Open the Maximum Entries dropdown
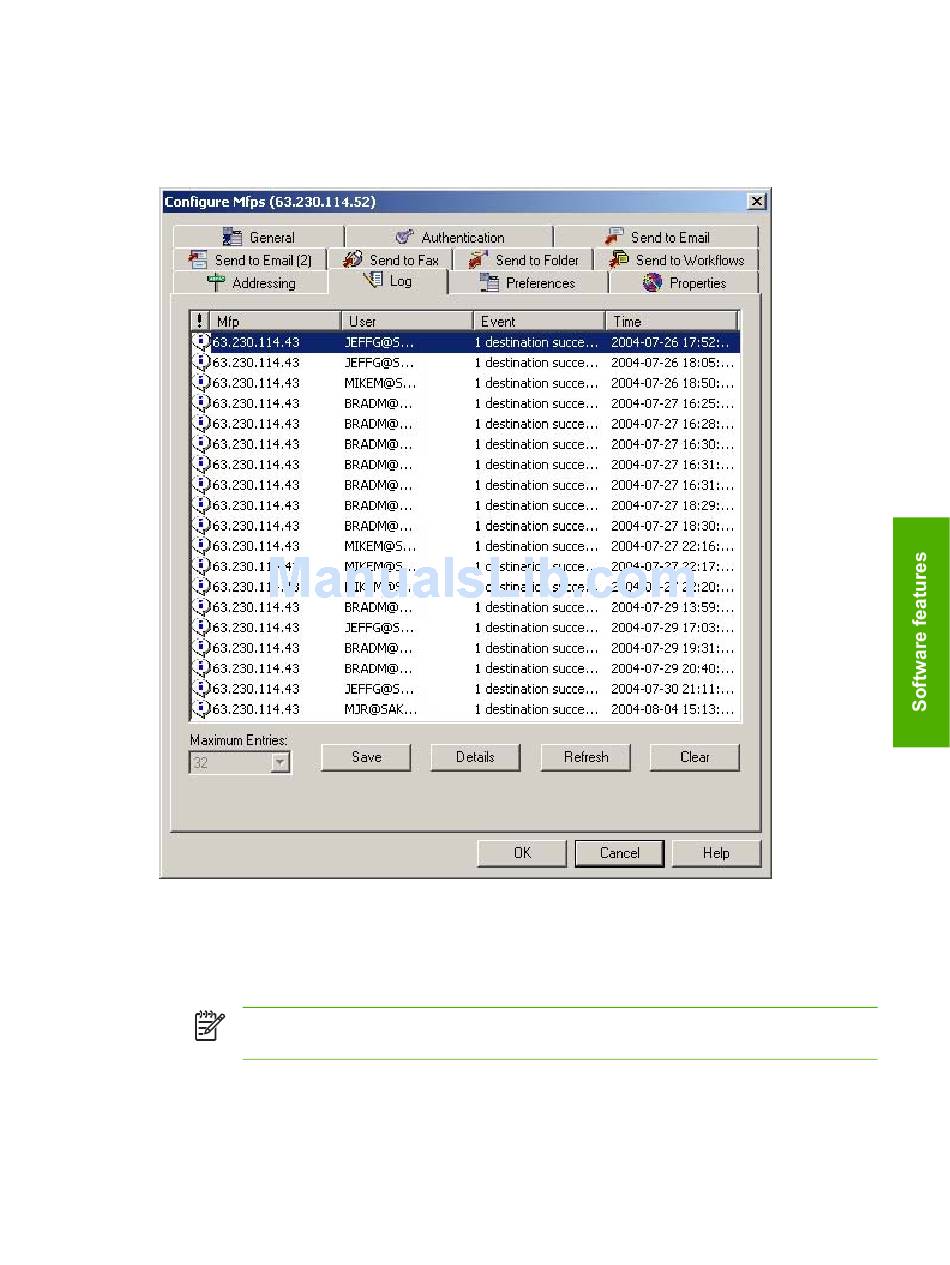The width and height of the screenshot is (950, 1265). (280, 763)
